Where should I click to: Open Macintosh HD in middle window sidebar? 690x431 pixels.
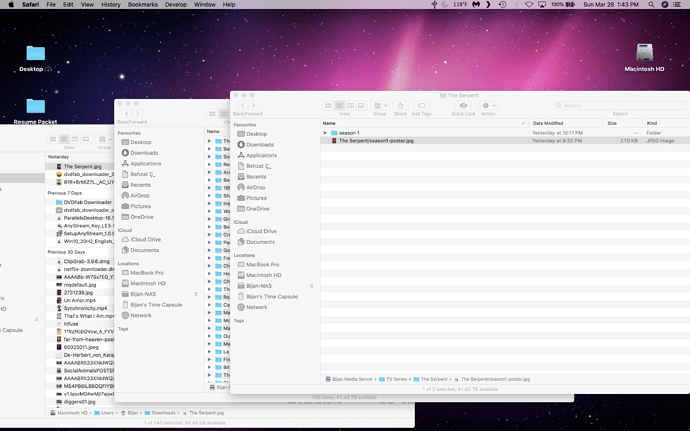pos(143,284)
